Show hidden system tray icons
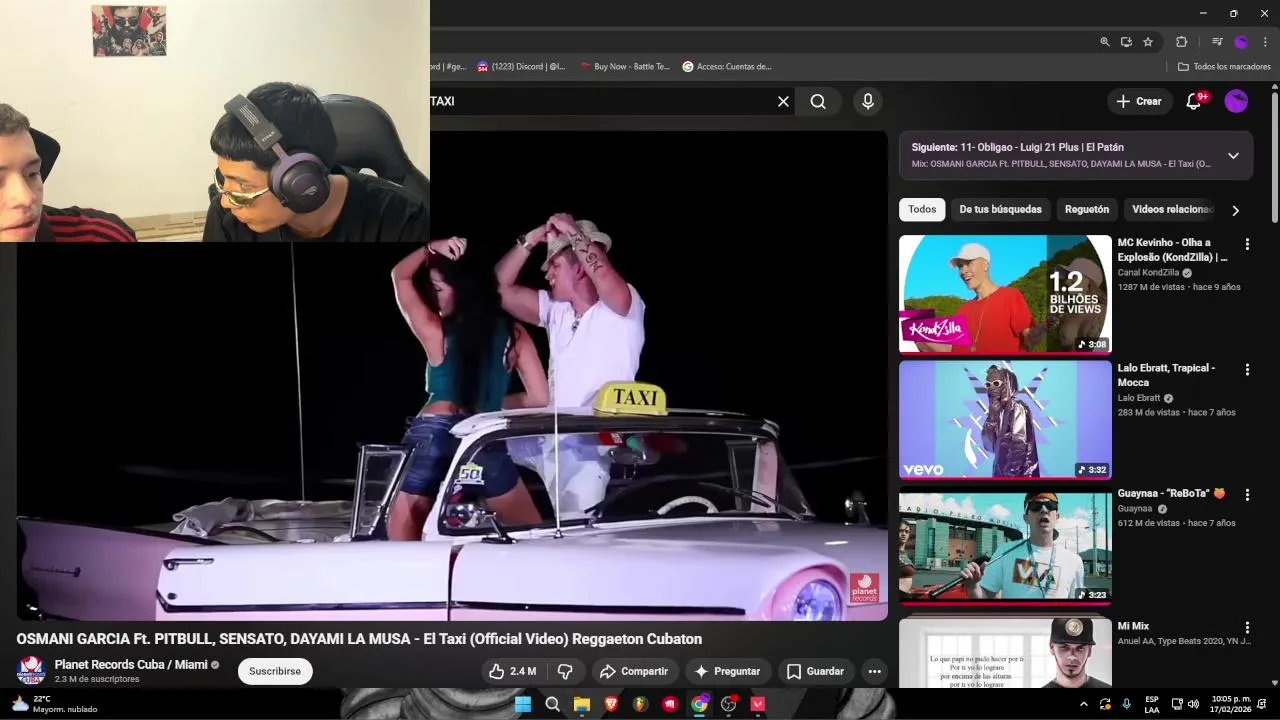 [x=1084, y=704]
